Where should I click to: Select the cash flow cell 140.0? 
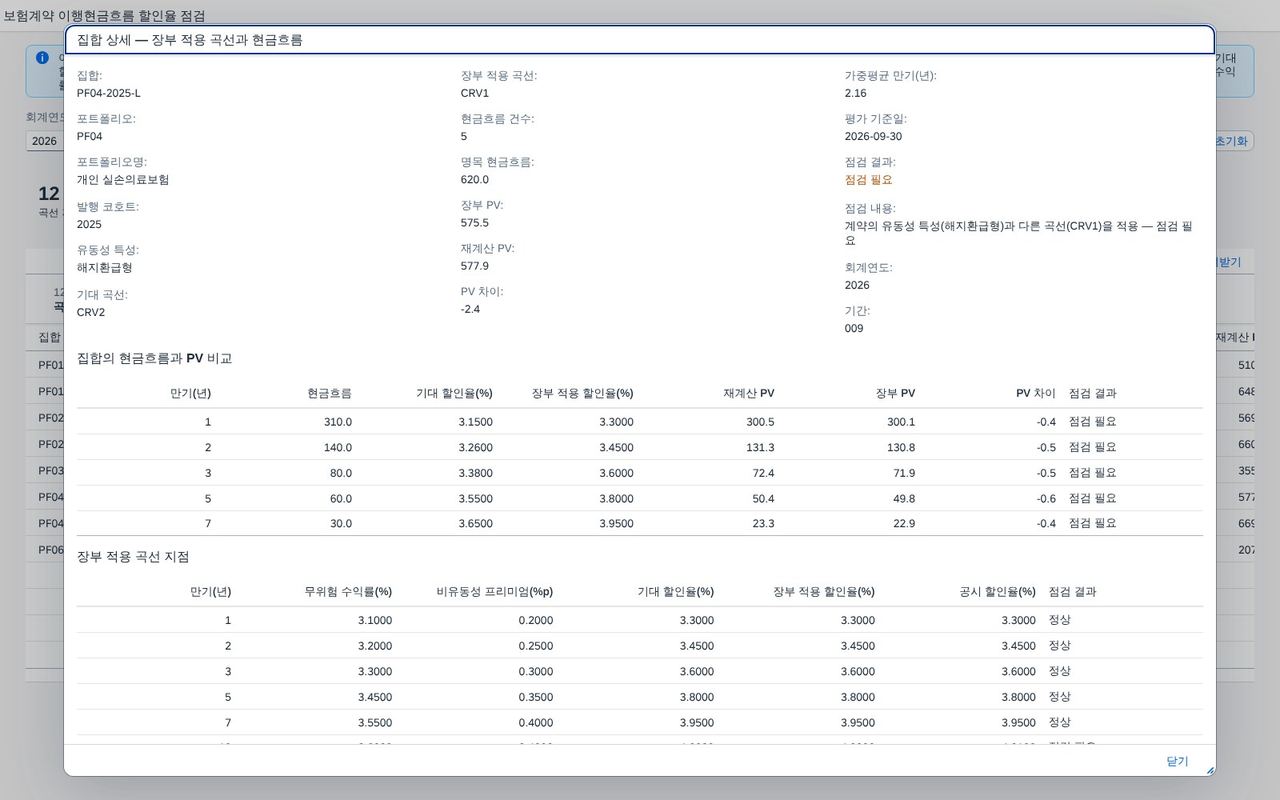coord(338,447)
